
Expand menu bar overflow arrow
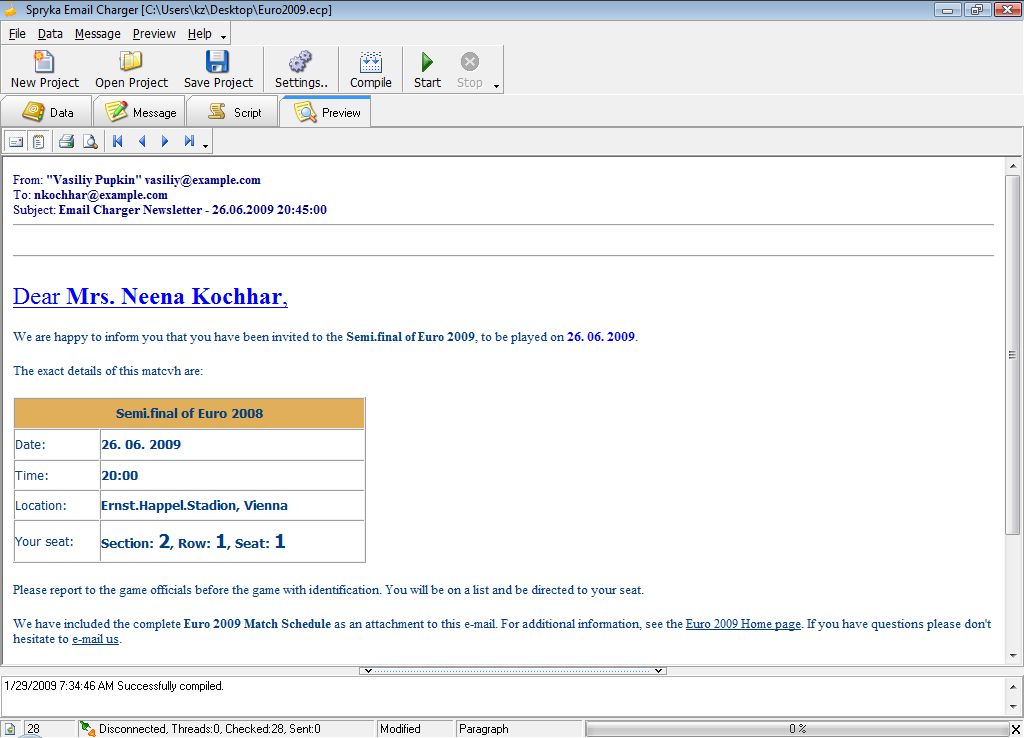coord(223,37)
